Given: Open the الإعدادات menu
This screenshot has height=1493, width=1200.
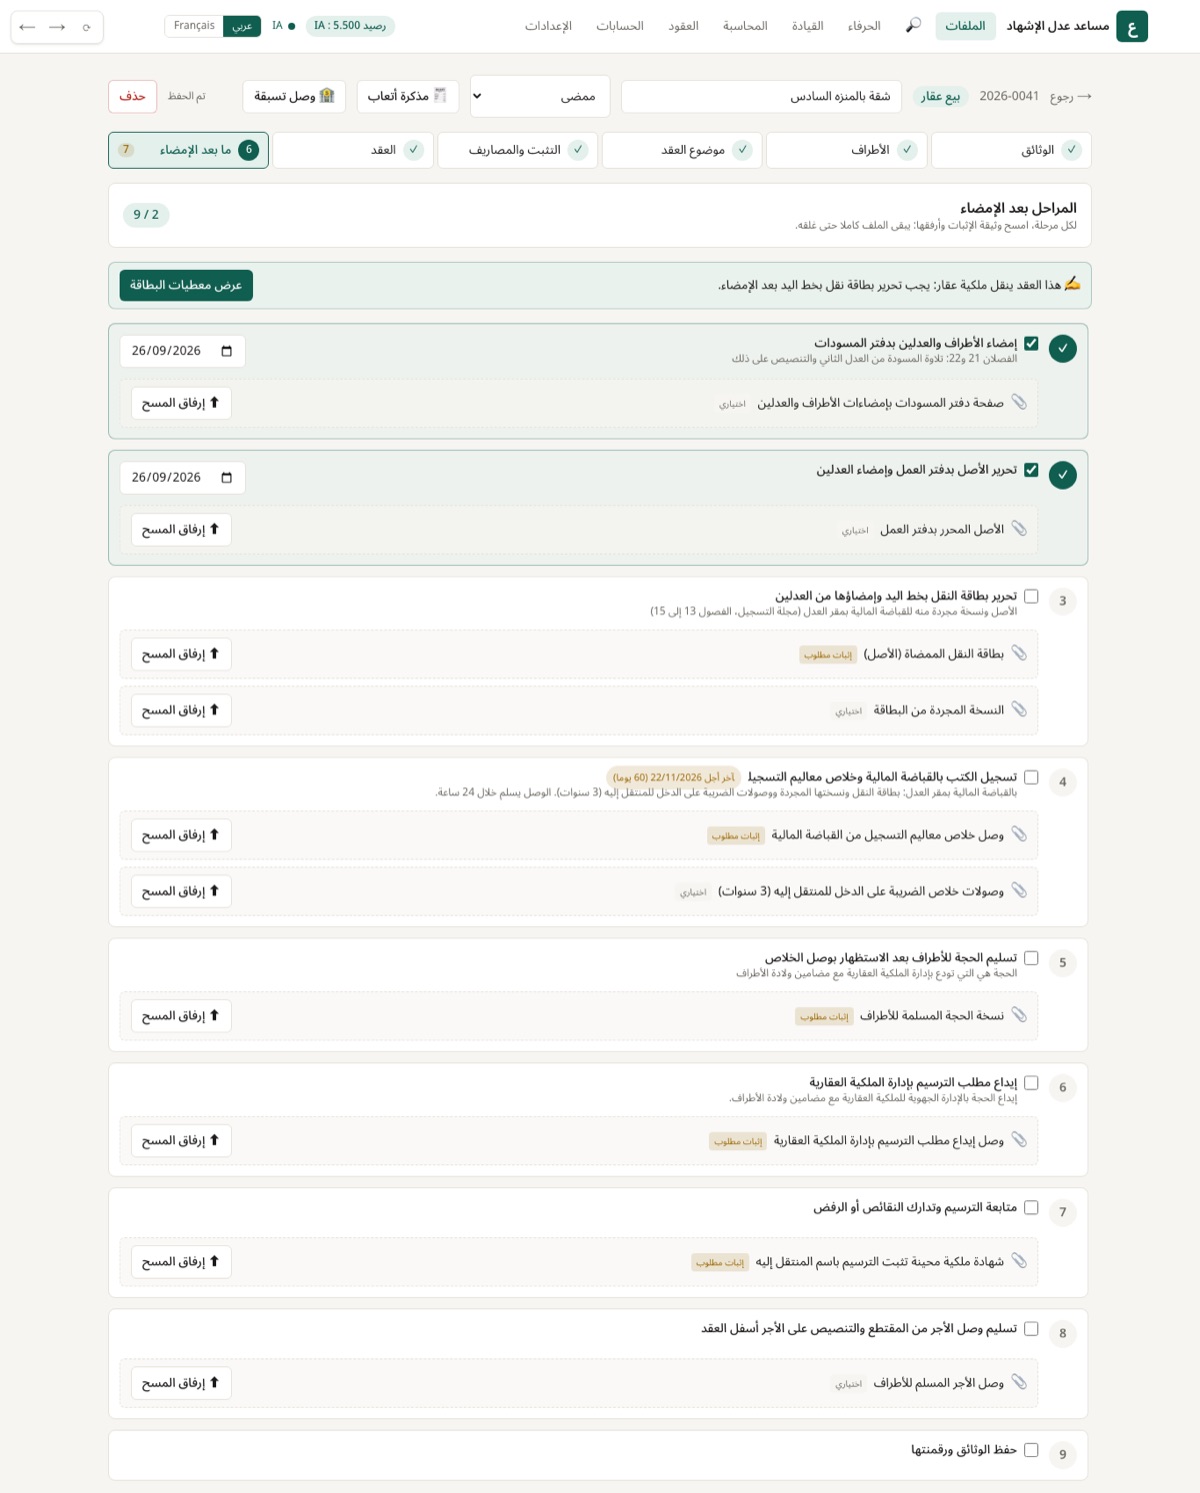Looking at the screenshot, I should pyautogui.click(x=548, y=26).
